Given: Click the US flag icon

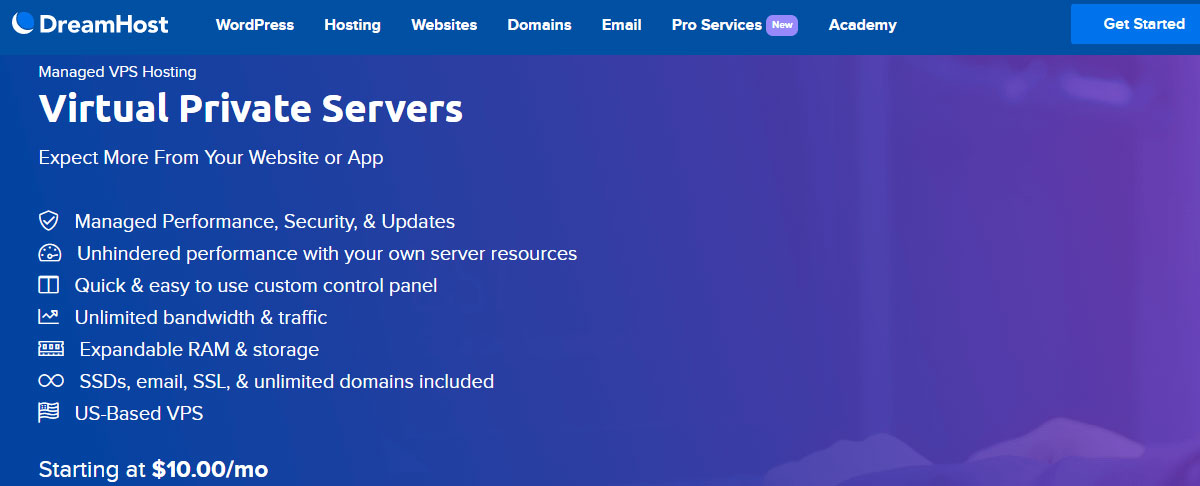Looking at the screenshot, I should click(49, 412).
